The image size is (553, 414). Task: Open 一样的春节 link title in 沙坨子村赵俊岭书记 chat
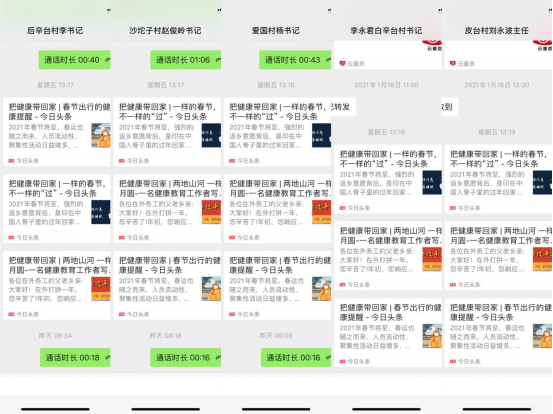168,111
